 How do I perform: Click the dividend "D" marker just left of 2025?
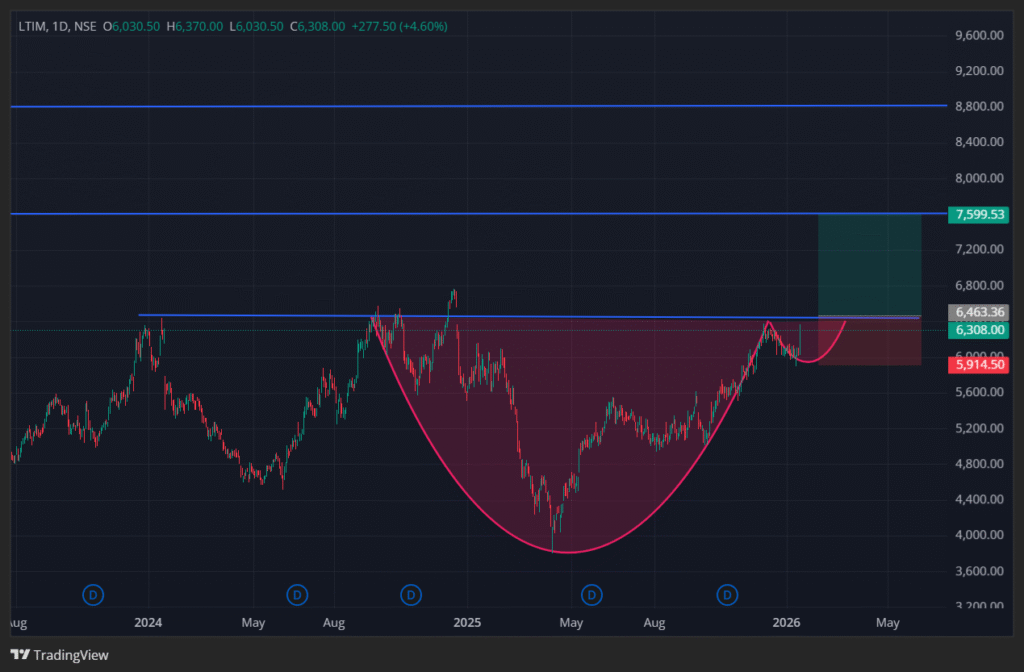(x=411, y=595)
